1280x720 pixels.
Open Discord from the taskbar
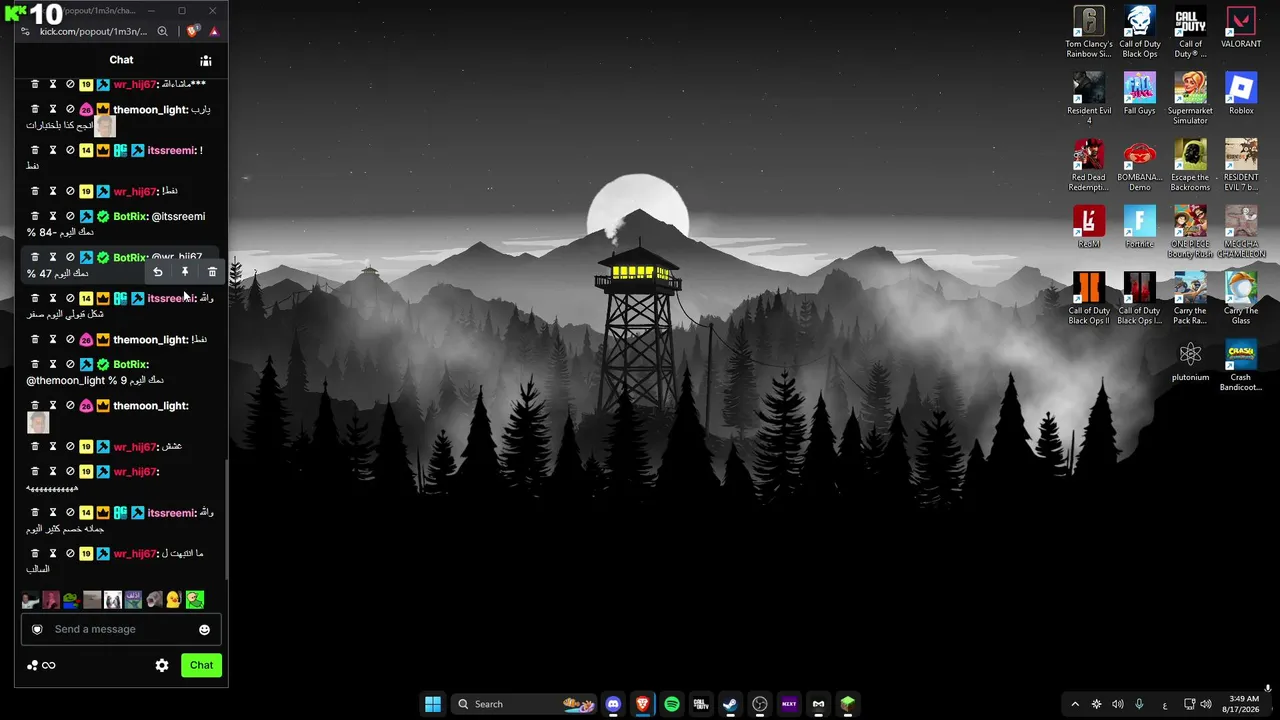pyautogui.click(x=613, y=704)
